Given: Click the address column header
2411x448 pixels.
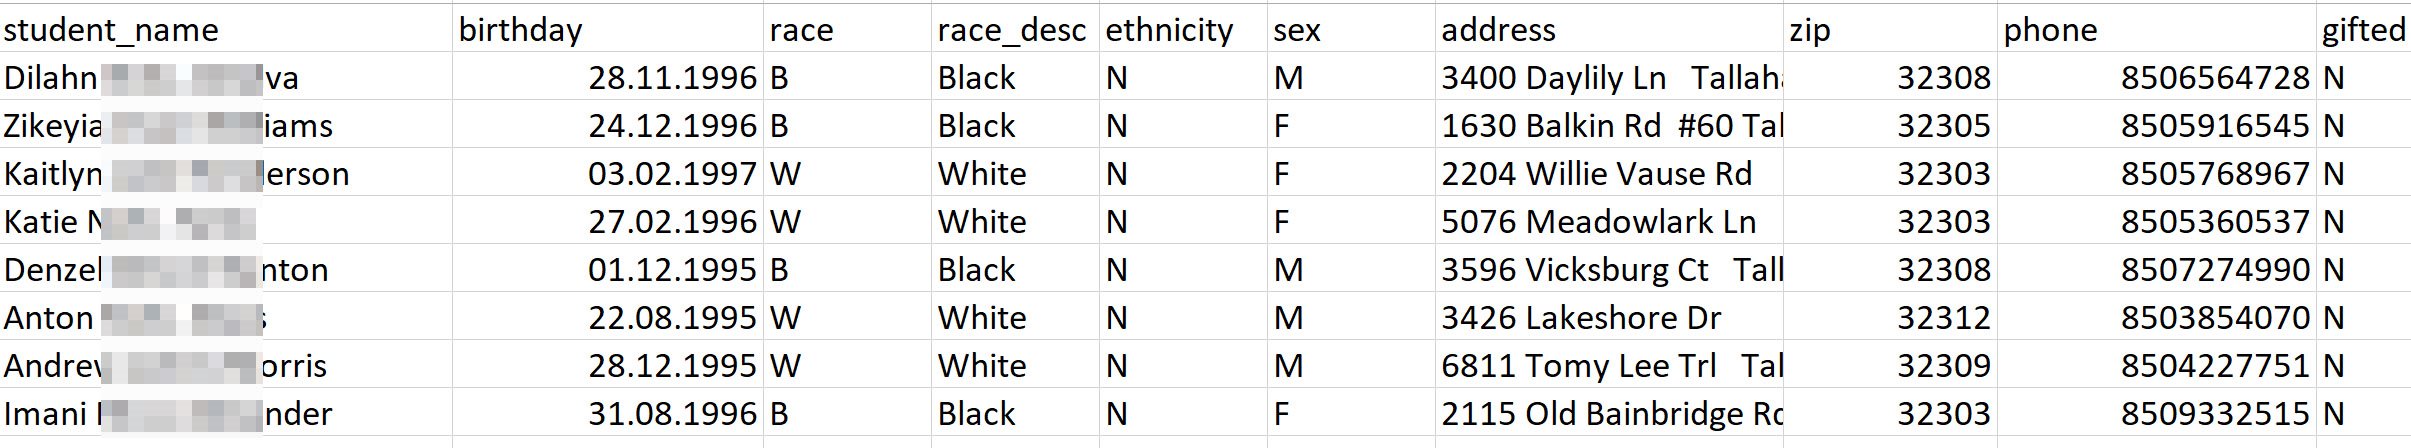Looking at the screenshot, I should tap(1498, 30).
